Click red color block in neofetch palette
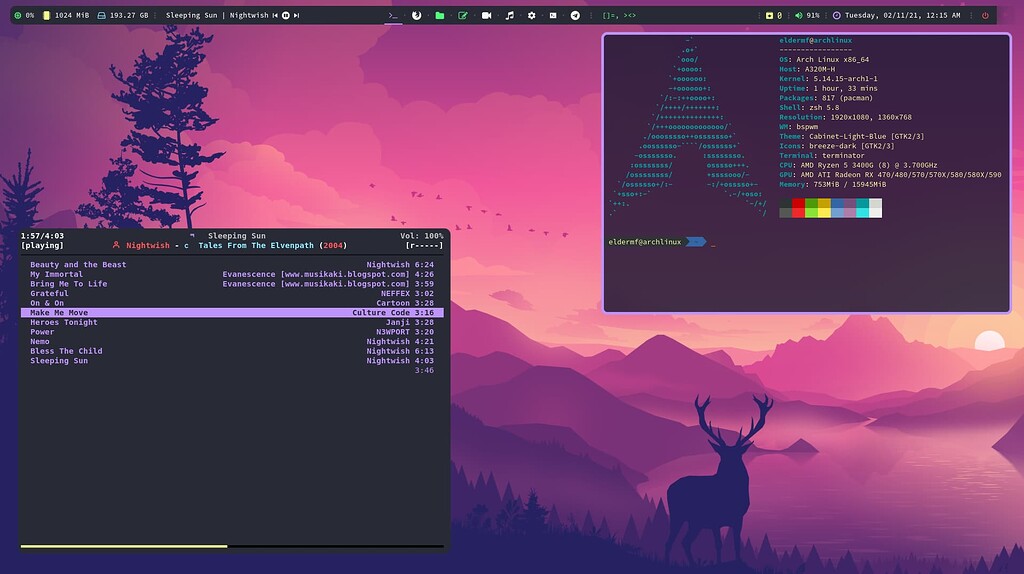 click(x=798, y=208)
